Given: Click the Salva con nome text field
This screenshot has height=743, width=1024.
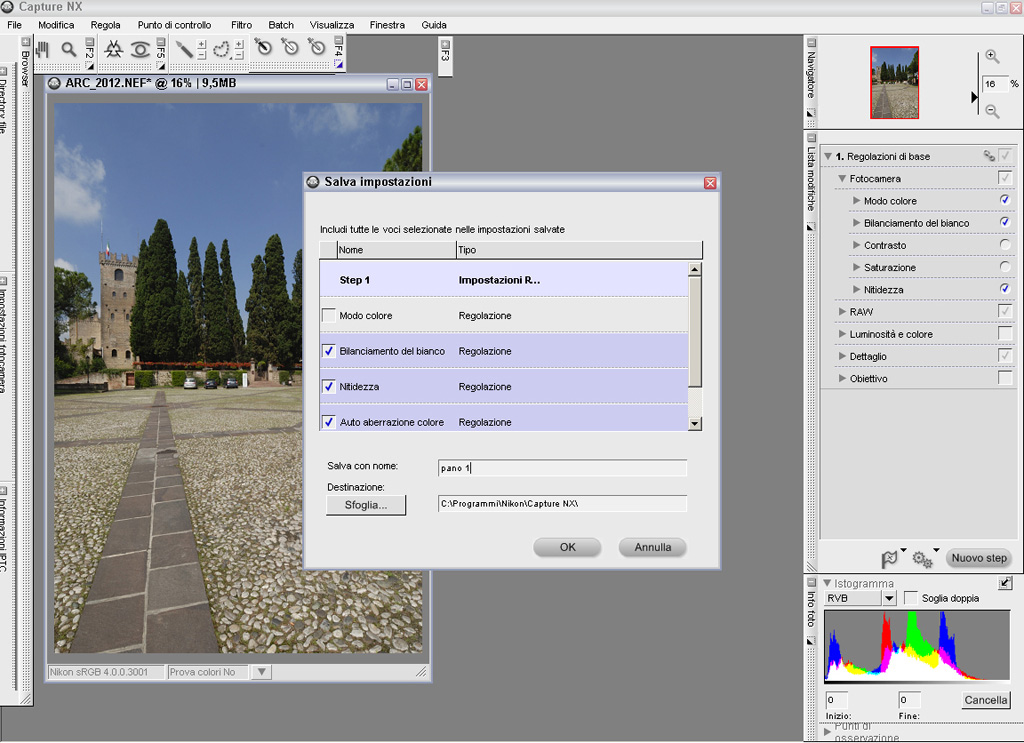Looking at the screenshot, I should [562, 467].
